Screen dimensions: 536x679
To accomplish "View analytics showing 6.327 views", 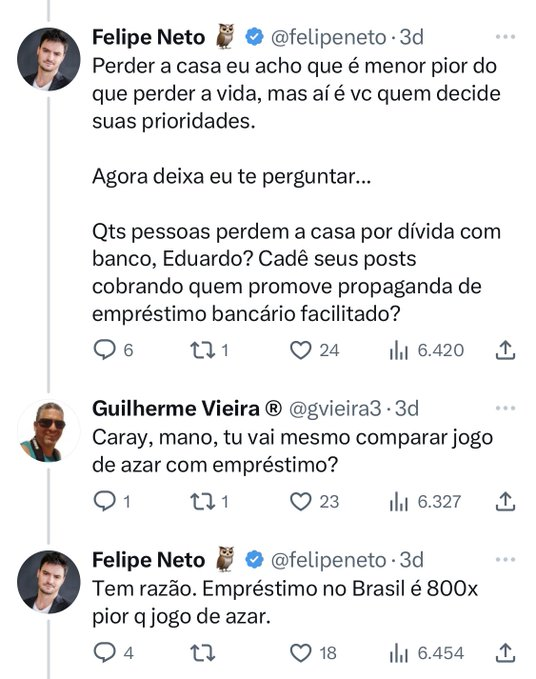I will (425, 501).
